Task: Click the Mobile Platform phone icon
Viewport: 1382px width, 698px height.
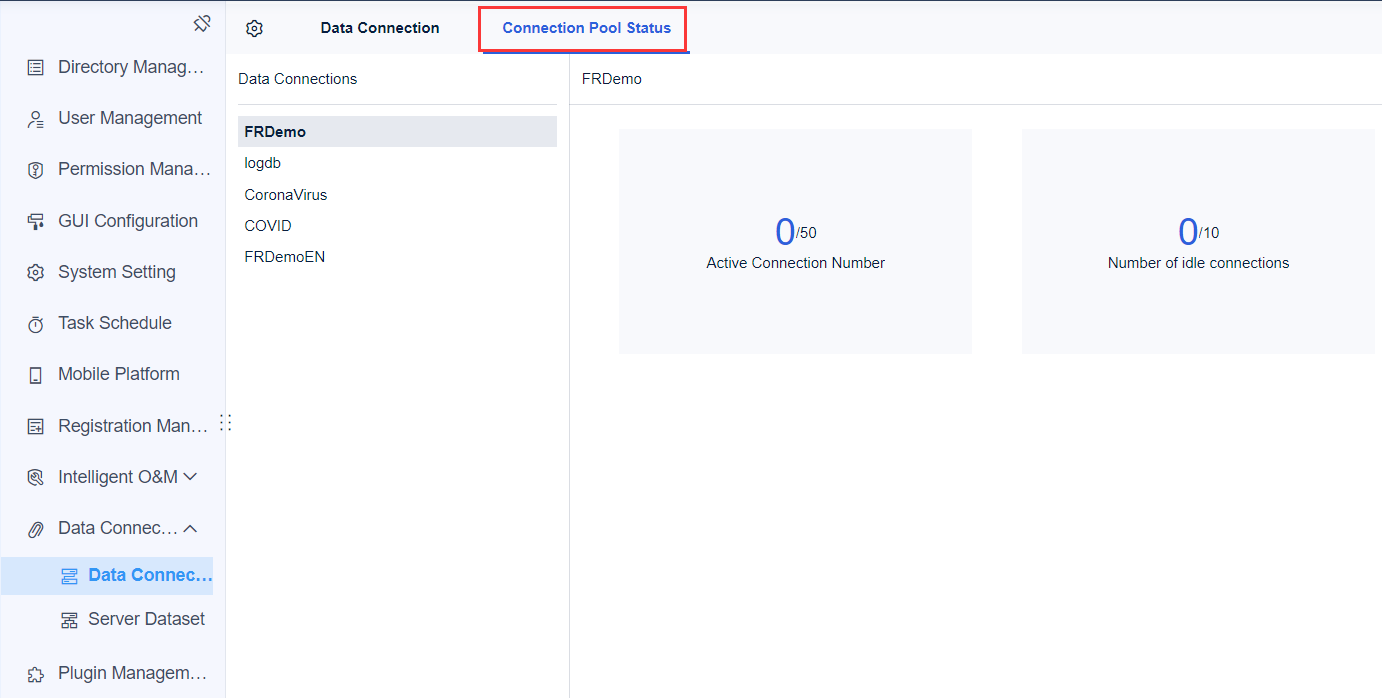Action: (x=36, y=375)
